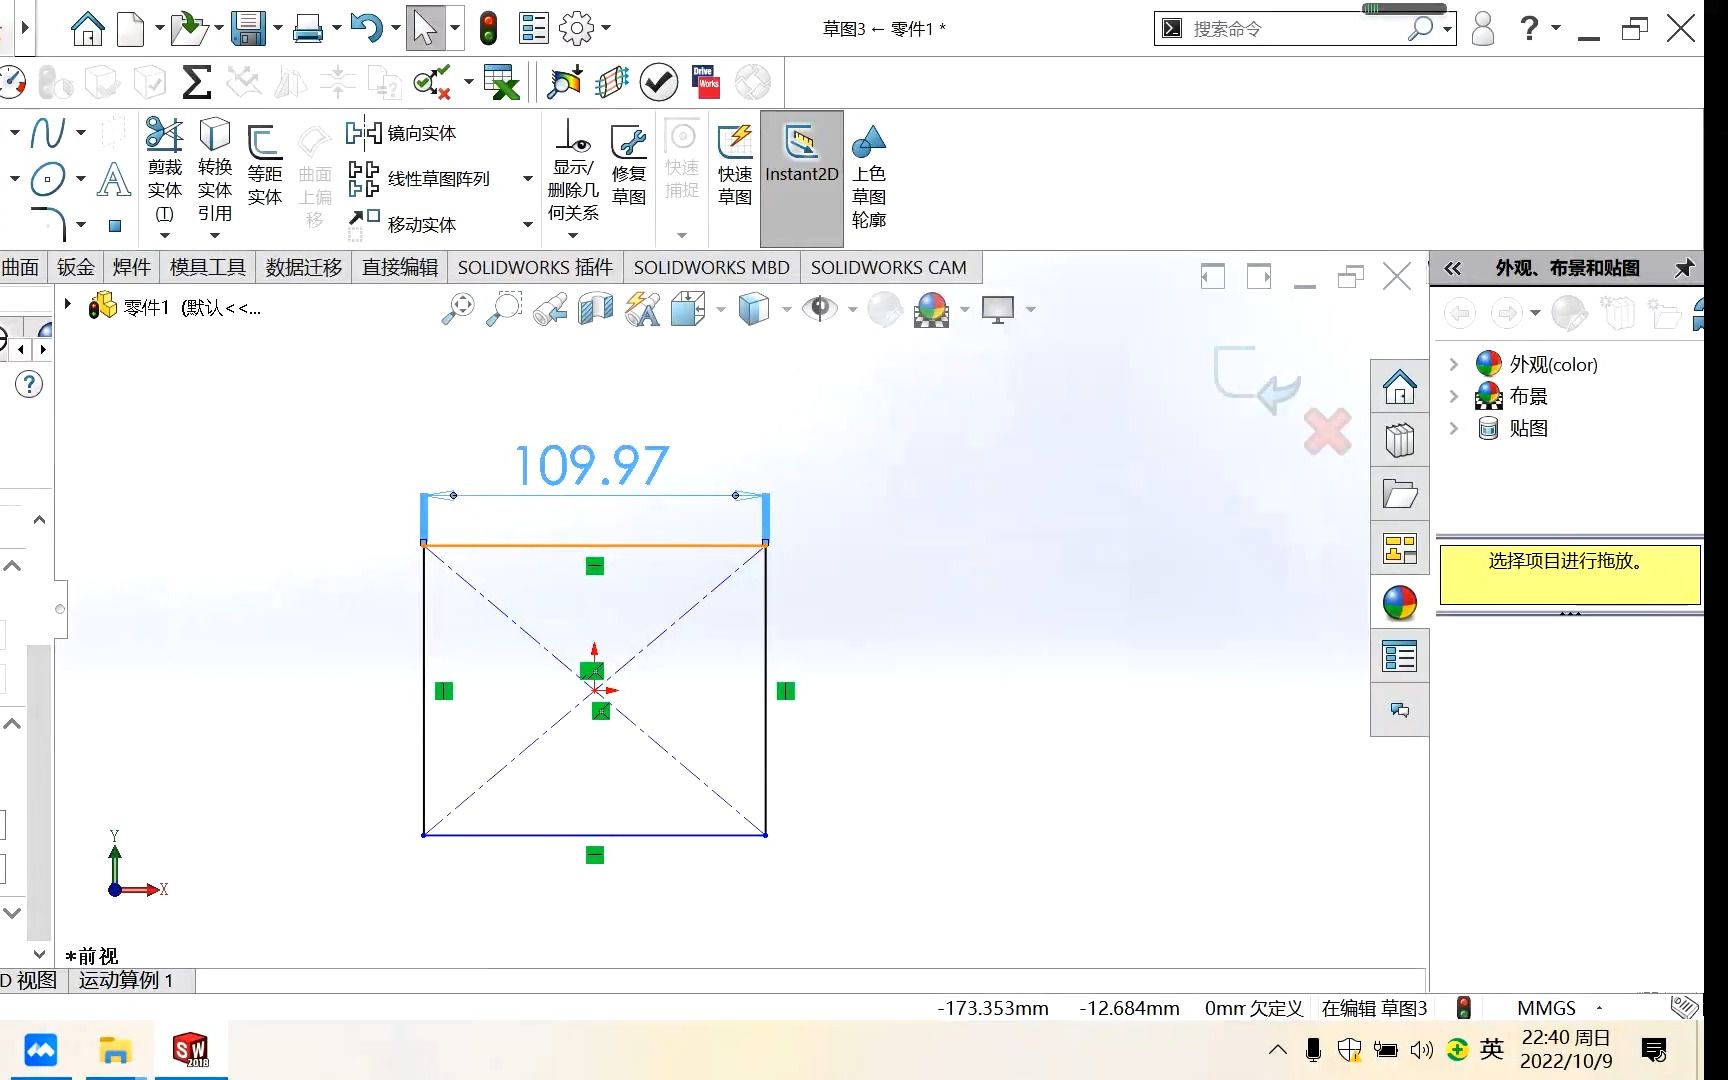Create a new document with New icon
The image size is (1728, 1080).
point(131,29)
